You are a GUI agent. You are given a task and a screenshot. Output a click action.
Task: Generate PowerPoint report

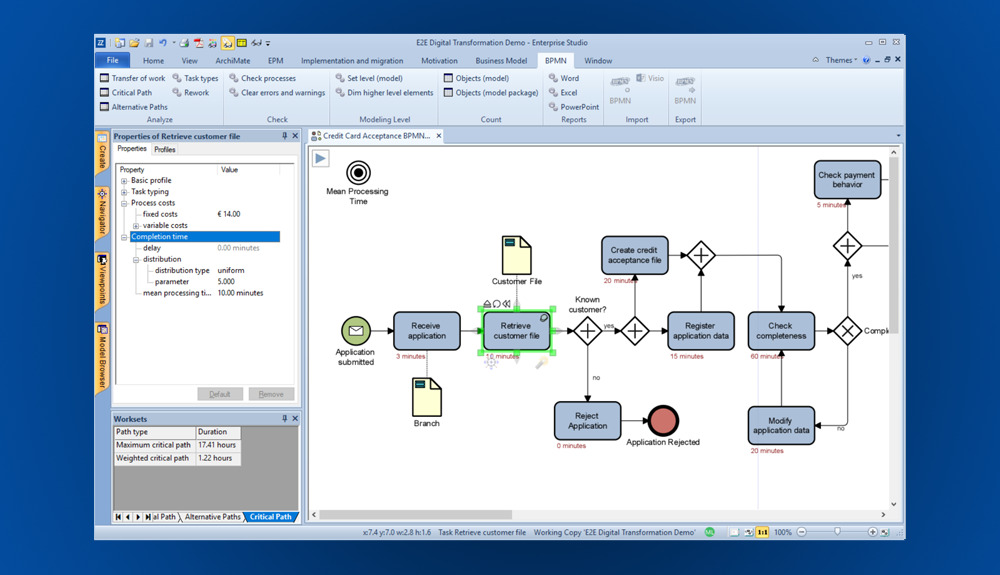pyautogui.click(x=574, y=107)
